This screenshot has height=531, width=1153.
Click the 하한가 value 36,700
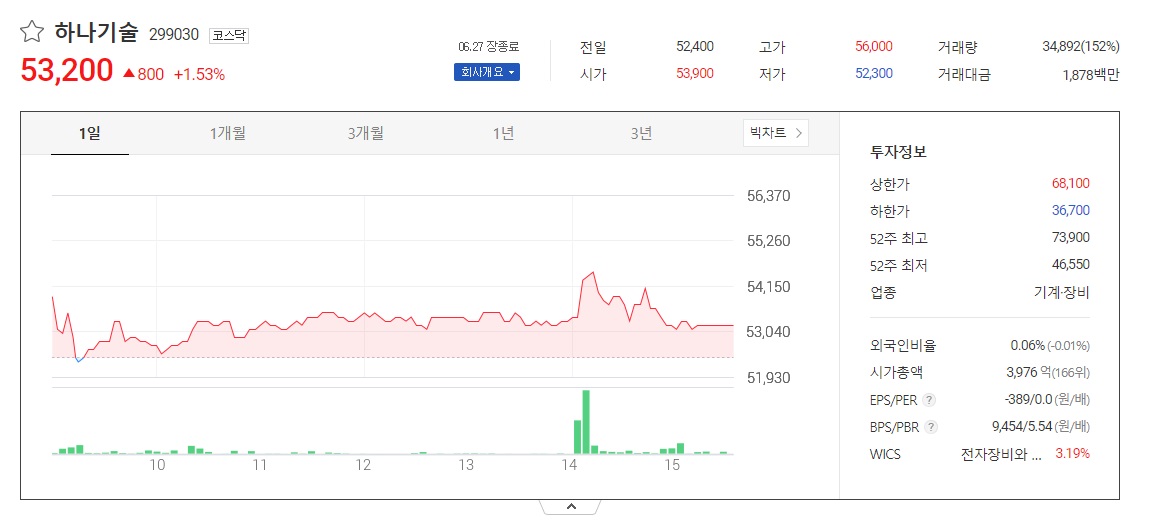(1071, 210)
